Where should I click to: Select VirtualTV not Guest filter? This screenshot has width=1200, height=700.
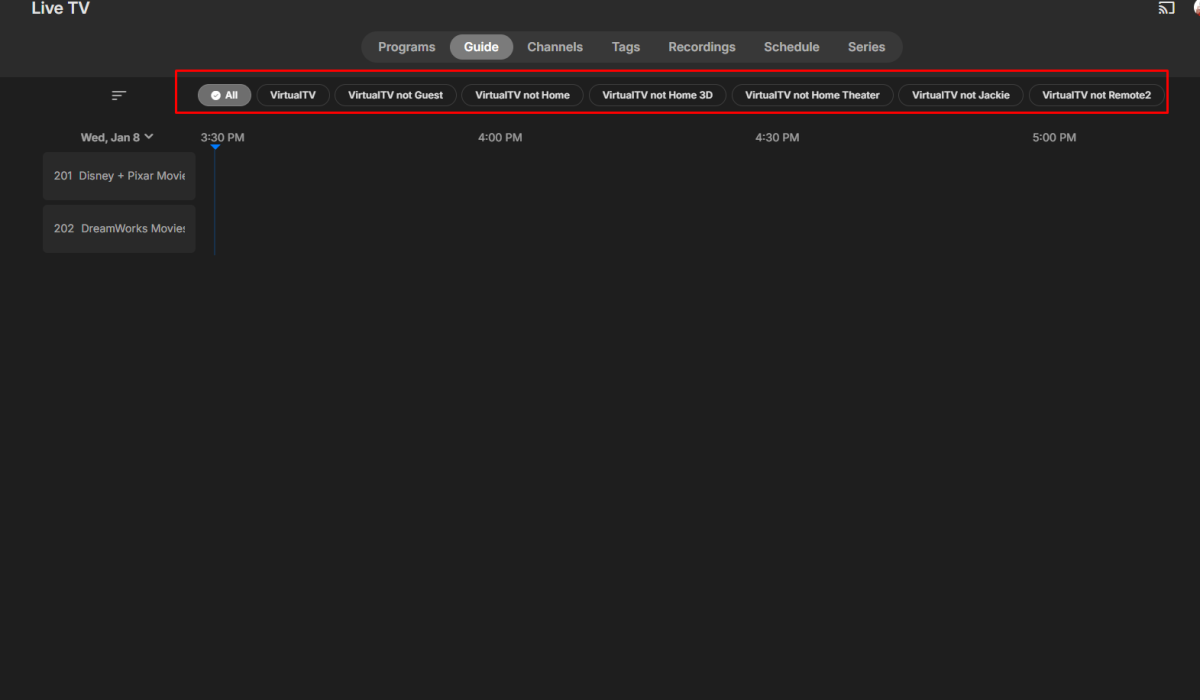(x=396, y=95)
